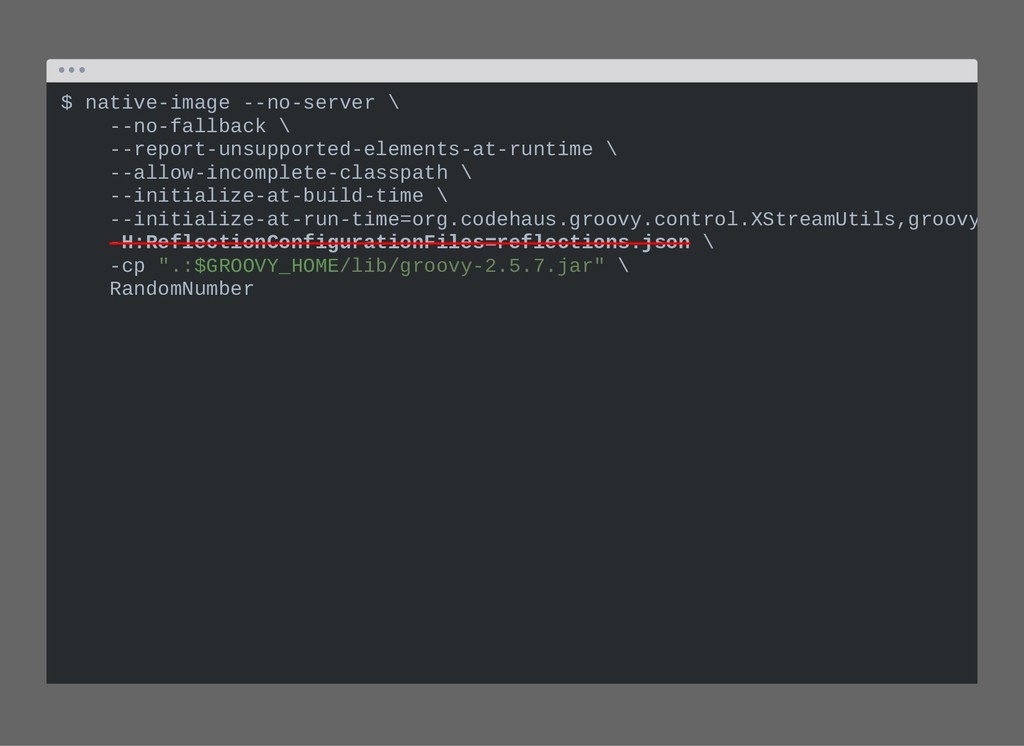Click the "-cp" flag
This screenshot has width=1024, height=746.
[127, 267]
